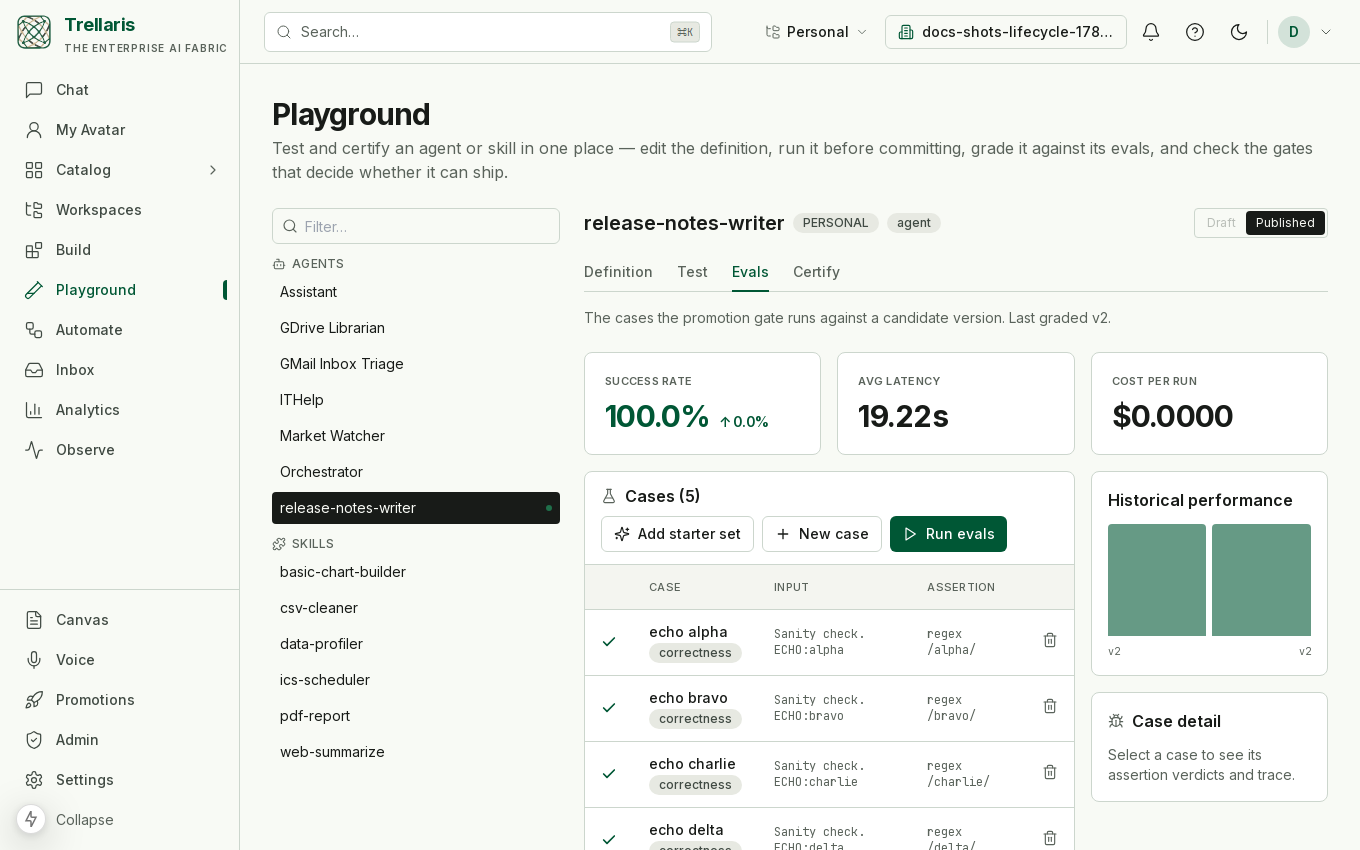Select the GDrive Librarian agent
This screenshot has height=850, width=1360.
(x=416, y=328)
